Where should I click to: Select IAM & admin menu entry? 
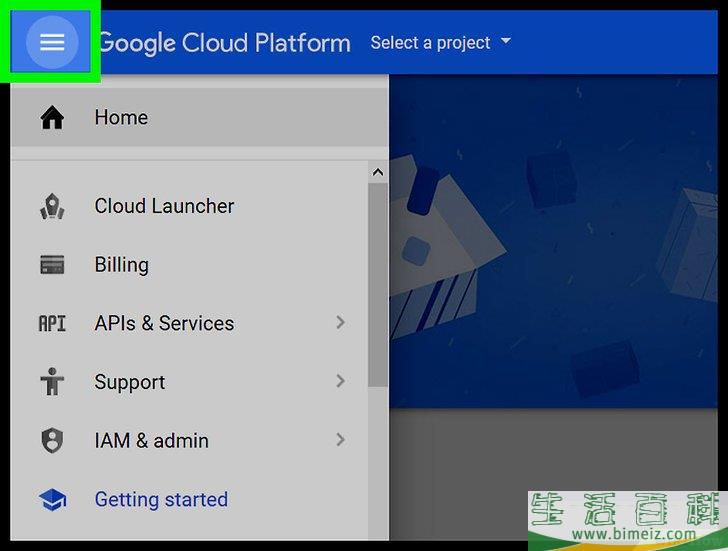tap(189, 441)
